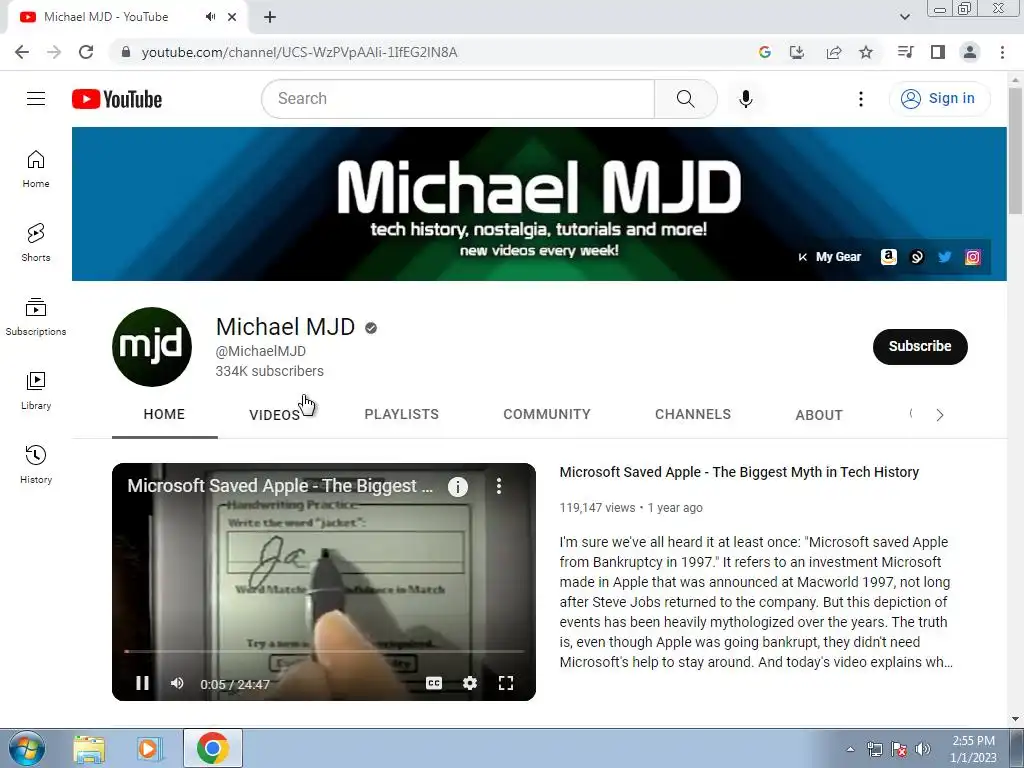The height and width of the screenshot is (768, 1024).
Task: Switch to the ABOUT tab
Action: [x=819, y=415]
